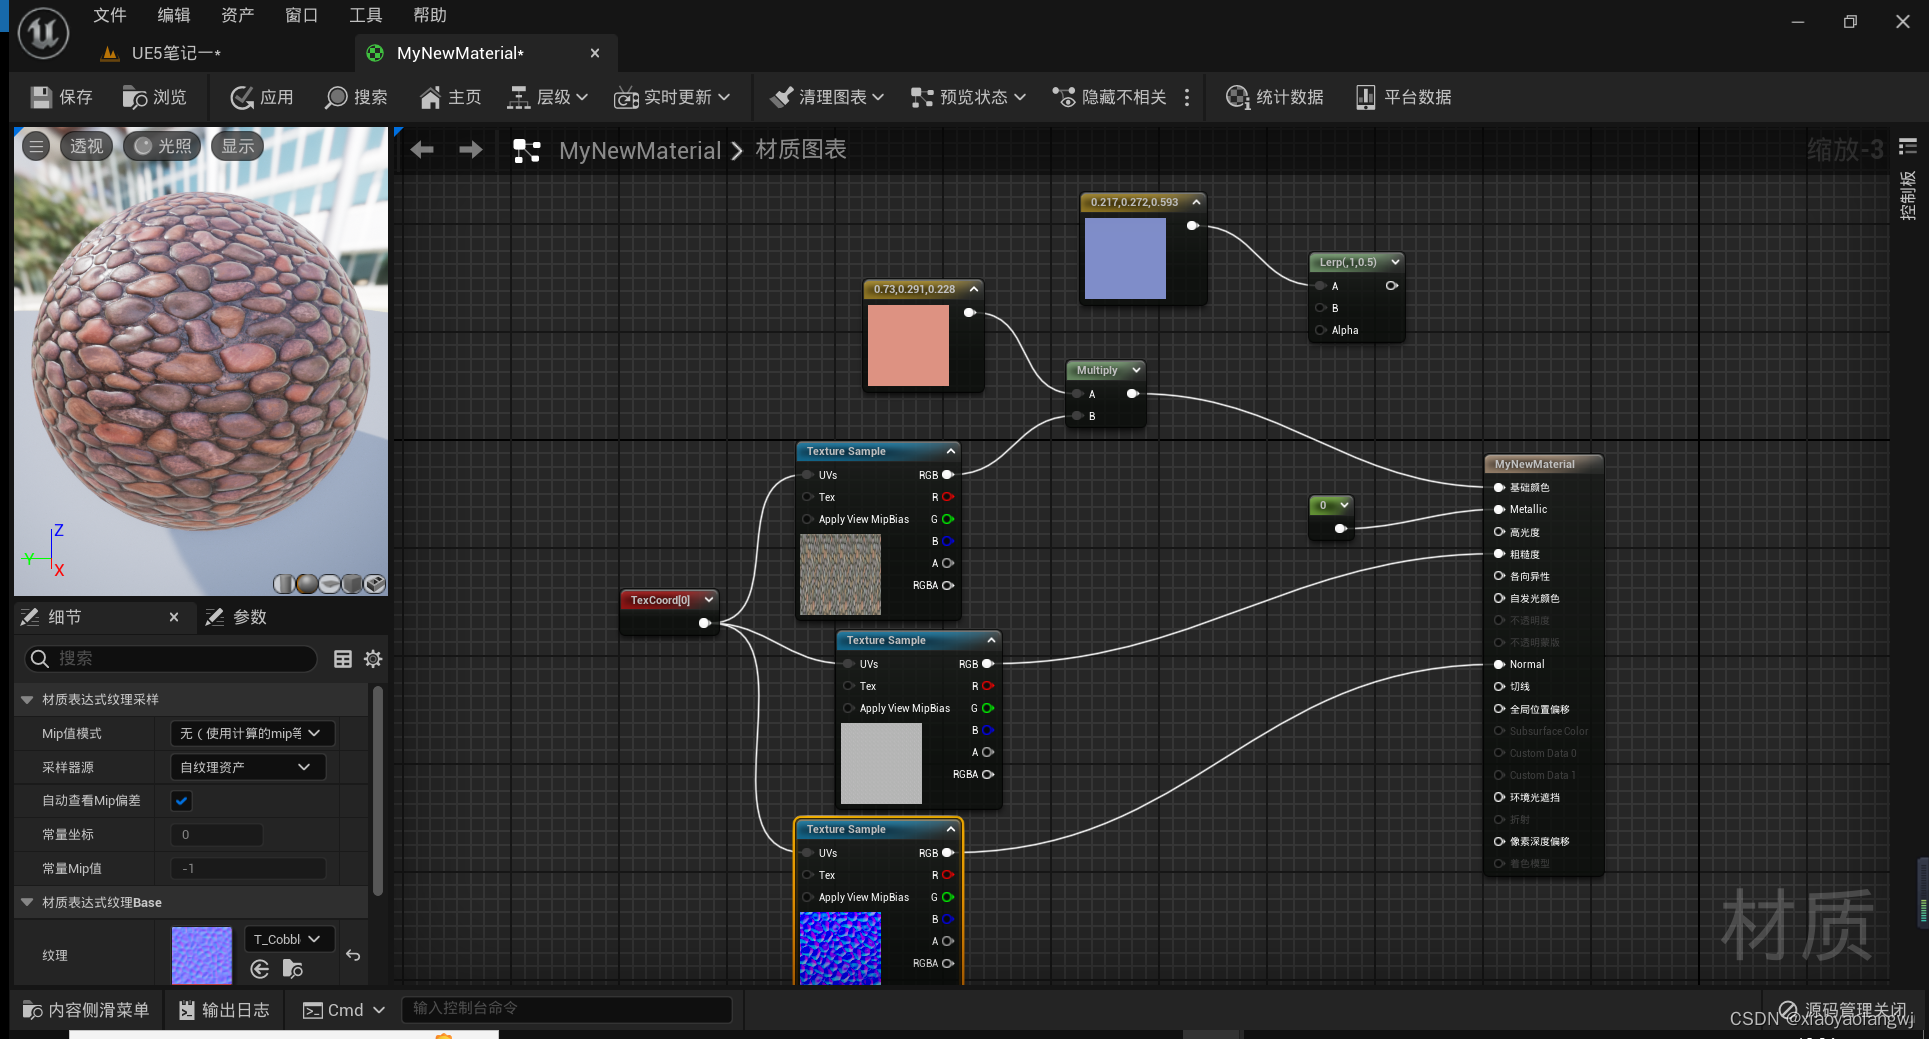Reset 纹理 property to default arrow

tap(353, 955)
